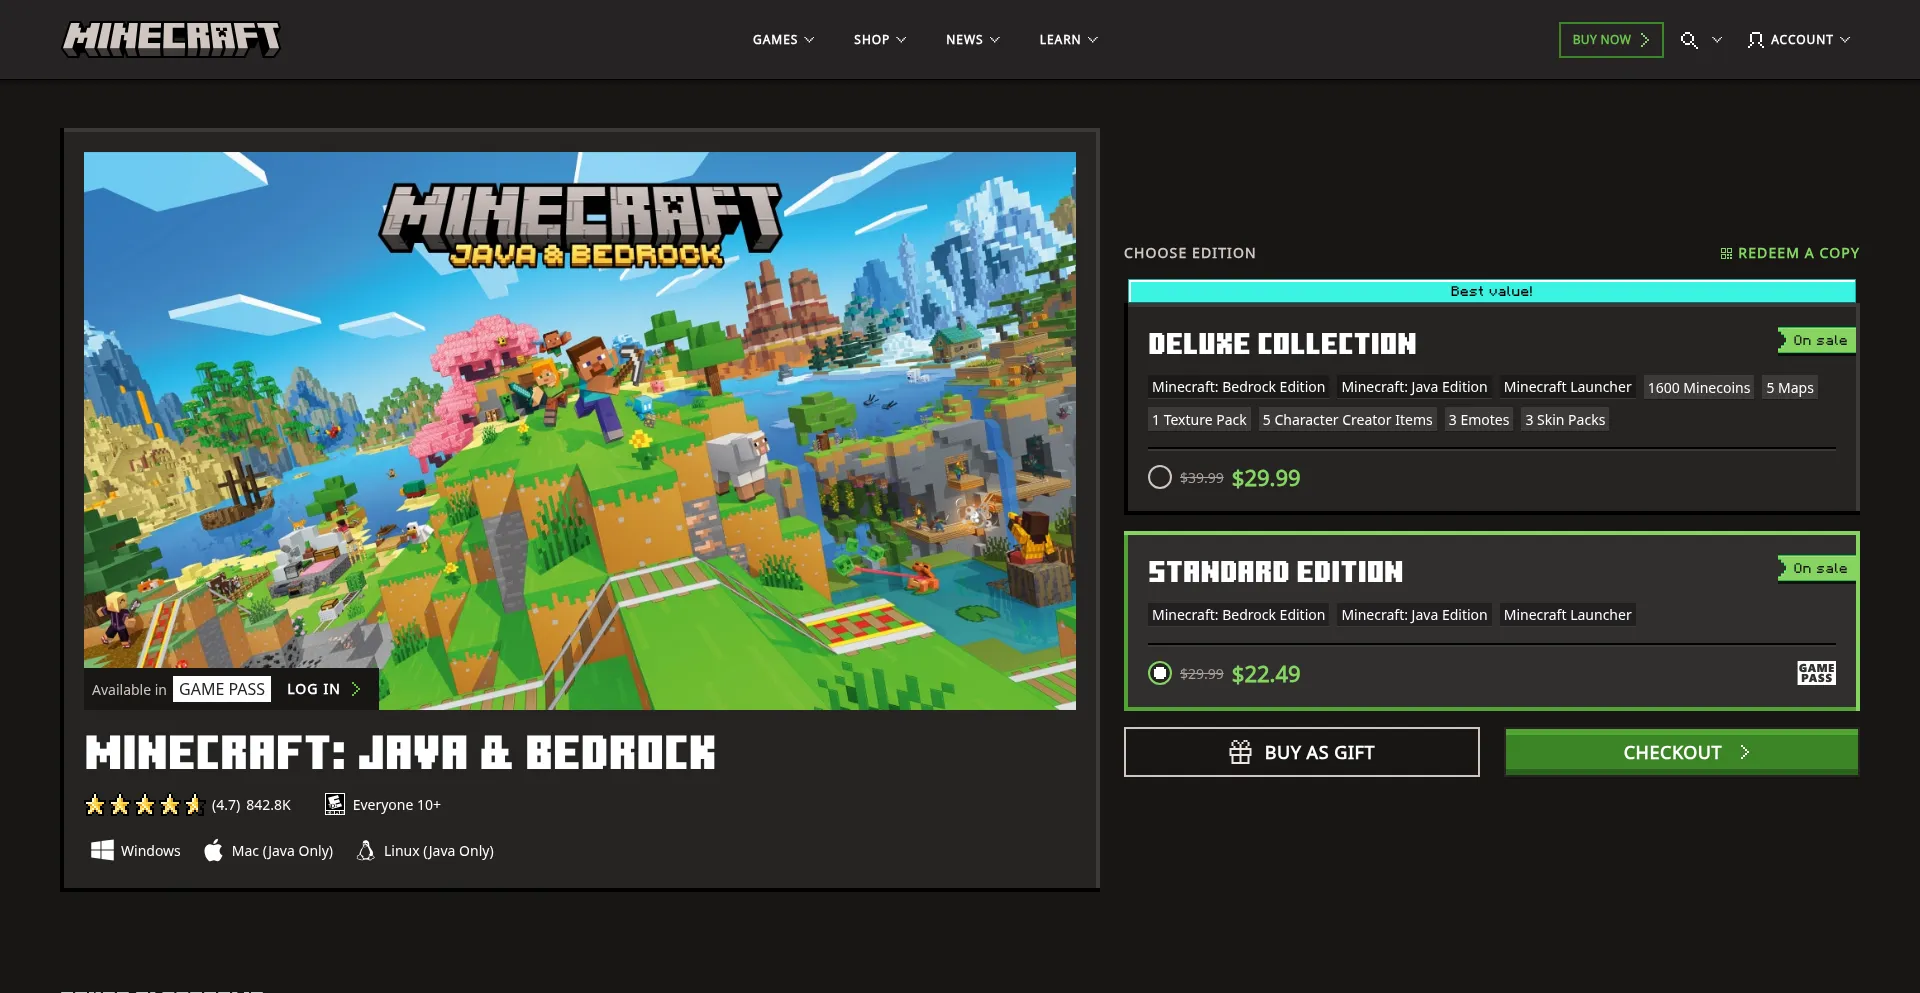The height and width of the screenshot is (993, 1920).
Task: Open the search magnifier icon
Action: (x=1689, y=40)
